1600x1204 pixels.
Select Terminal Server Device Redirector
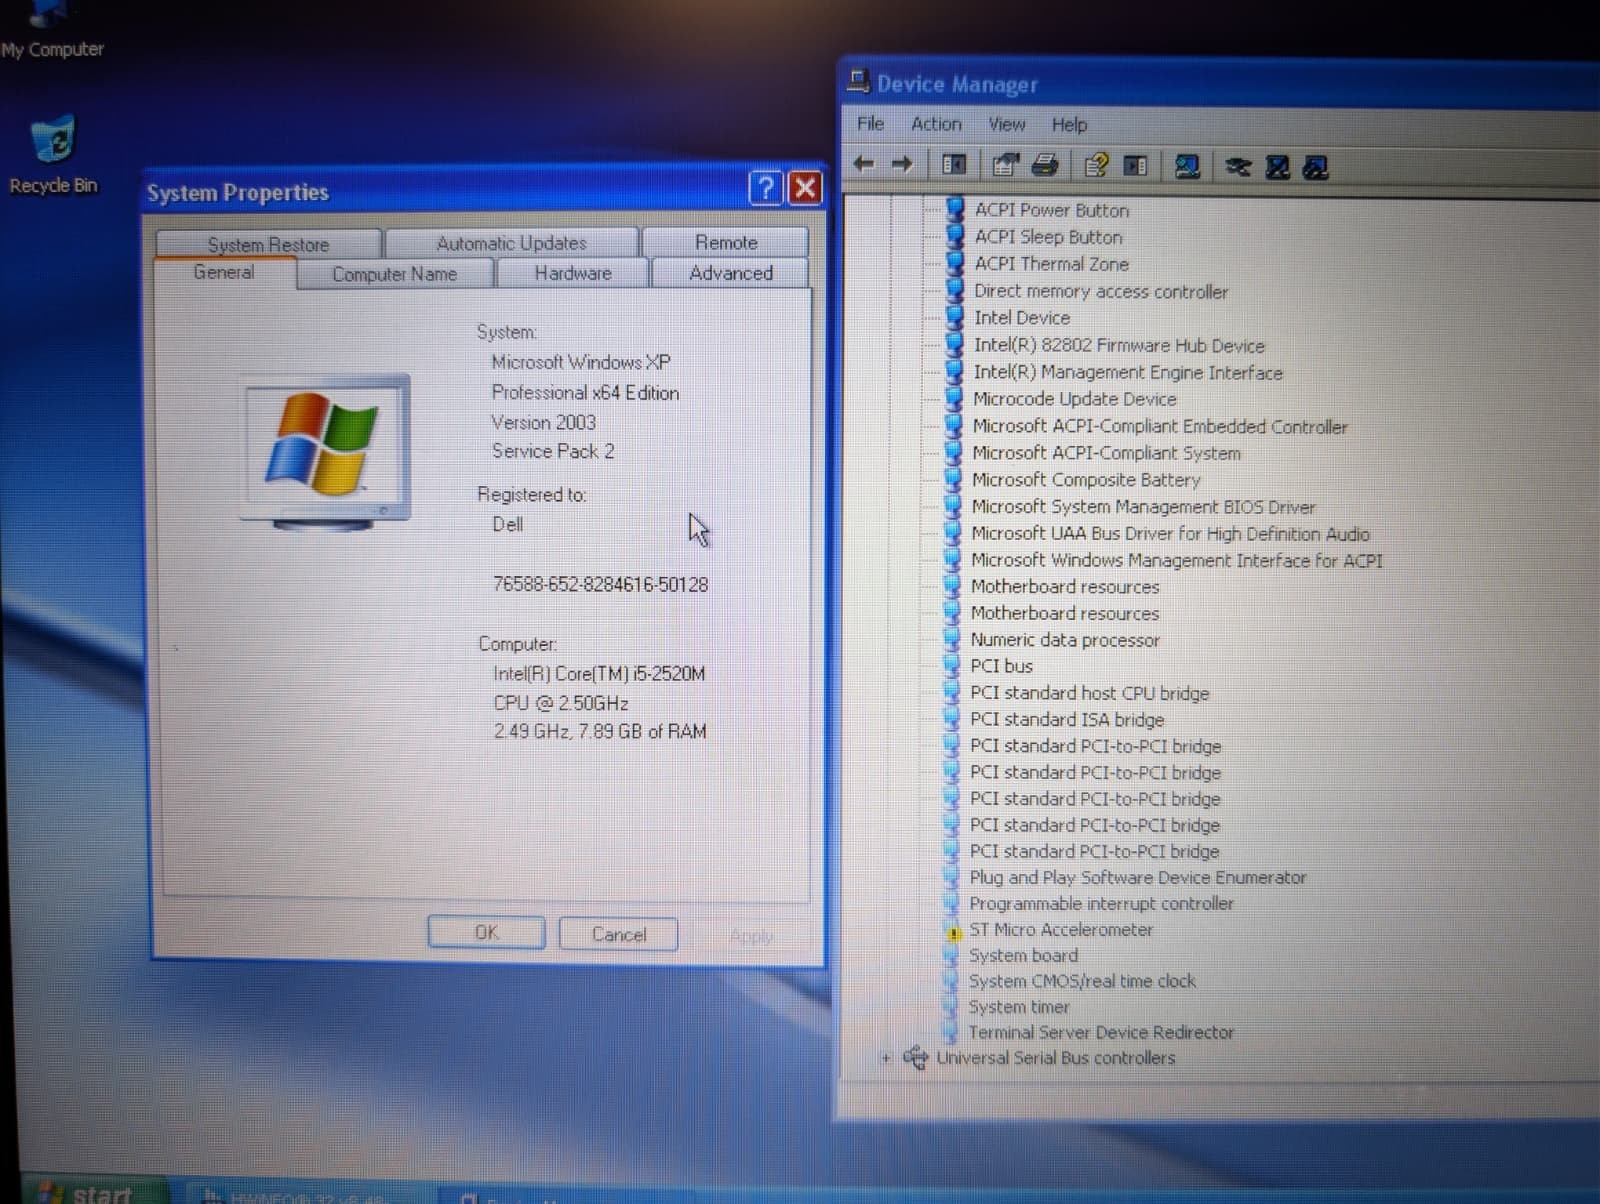pyautogui.click(x=1100, y=1032)
